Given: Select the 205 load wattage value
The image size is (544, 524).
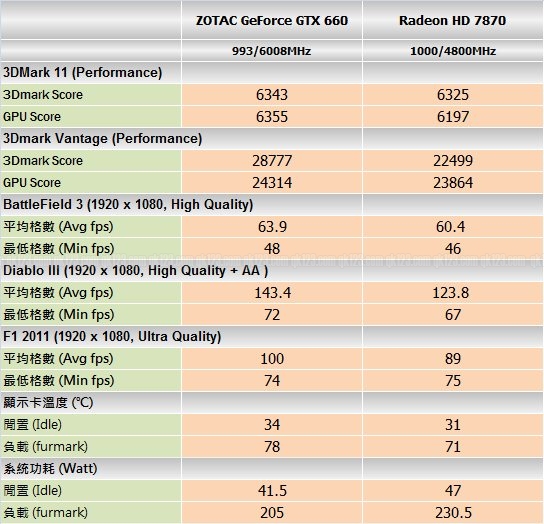Looking at the screenshot, I should click(x=272, y=513).
